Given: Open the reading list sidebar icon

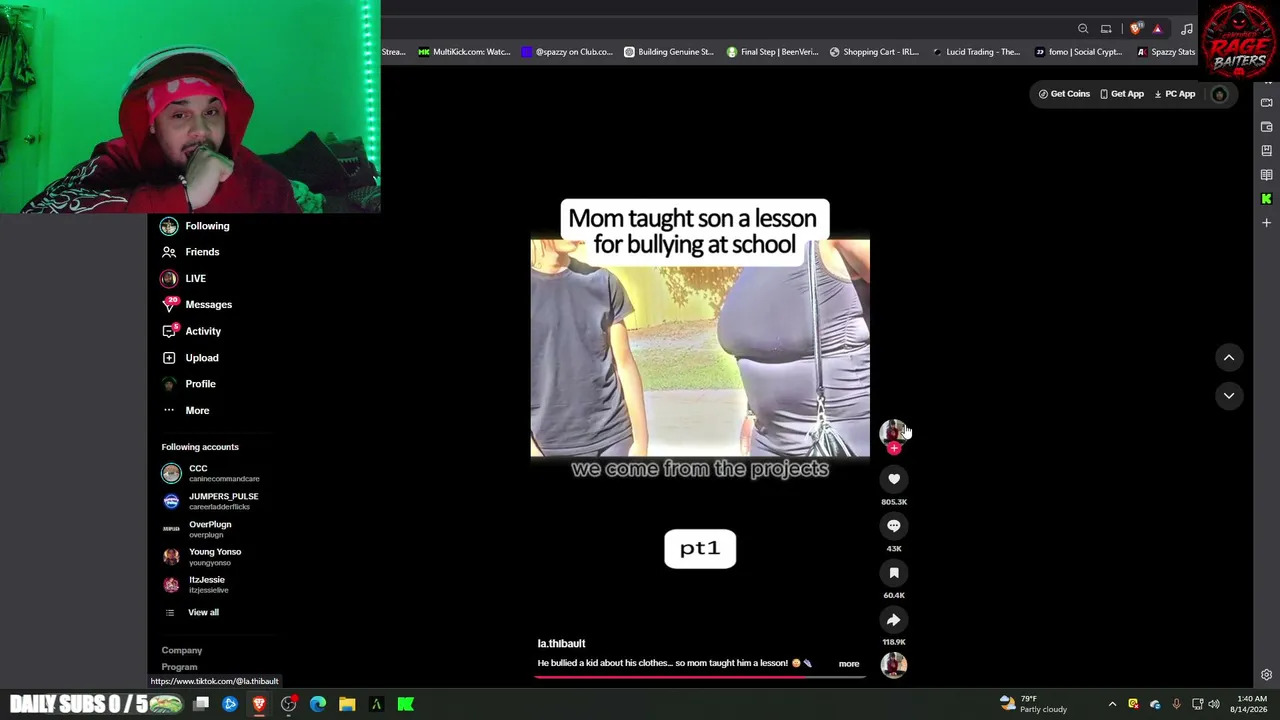Looking at the screenshot, I should click(x=1266, y=175).
